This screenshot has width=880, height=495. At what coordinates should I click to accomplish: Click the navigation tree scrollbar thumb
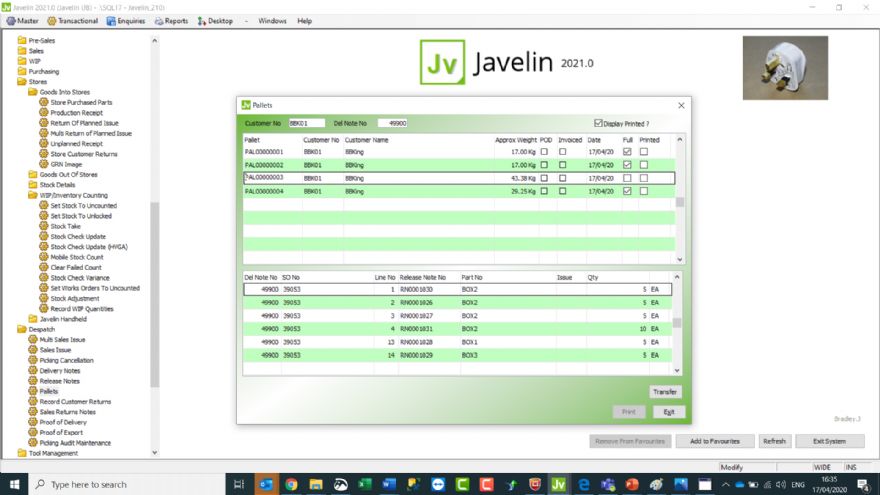point(154,295)
